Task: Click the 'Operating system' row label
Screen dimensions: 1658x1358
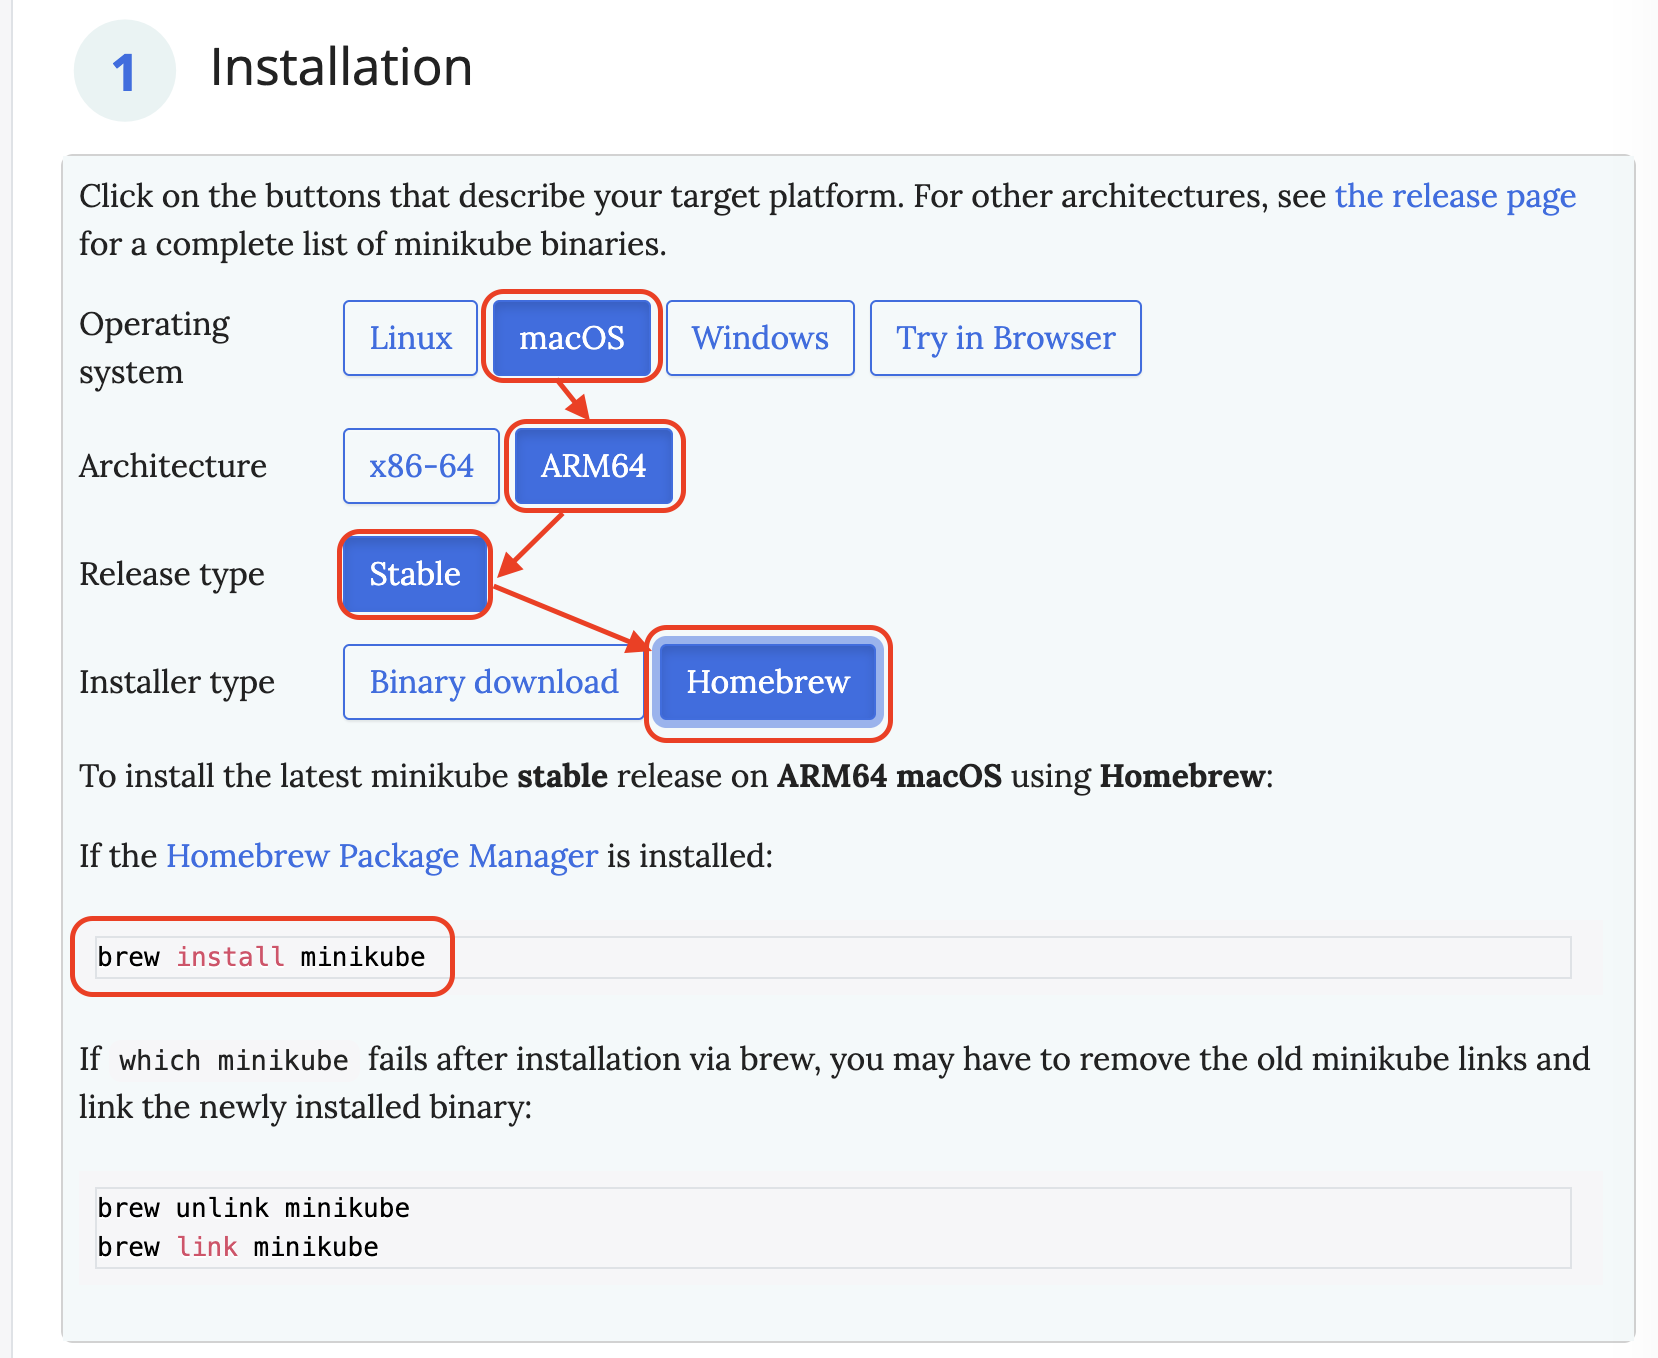Action: 154,348
